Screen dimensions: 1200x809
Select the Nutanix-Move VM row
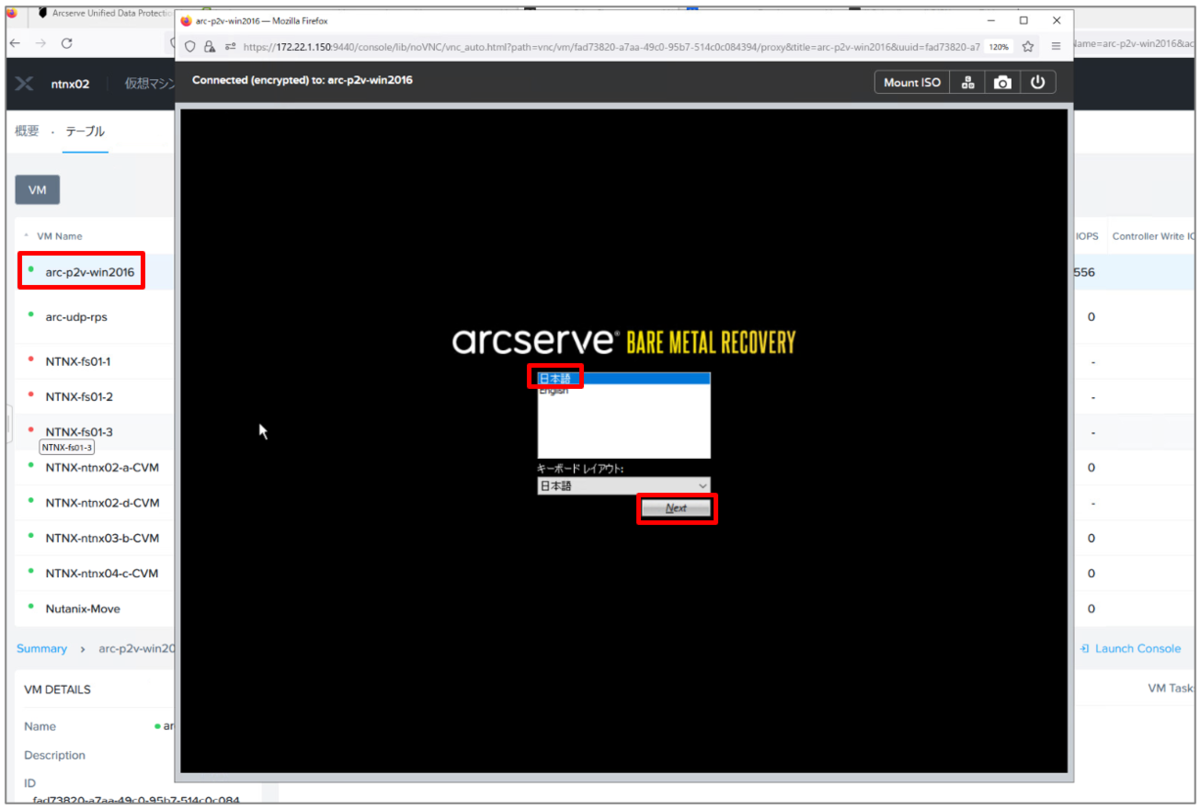pyautogui.click(x=83, y=608)
